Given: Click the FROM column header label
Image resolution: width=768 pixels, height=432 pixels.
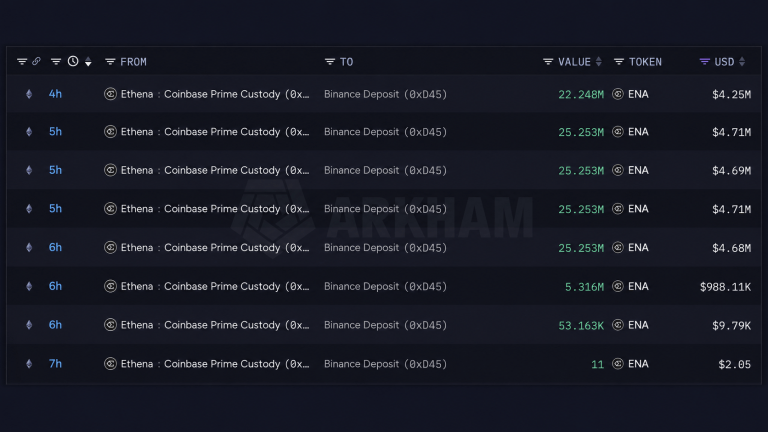Looking at the screenshot, I should (133, 62).
